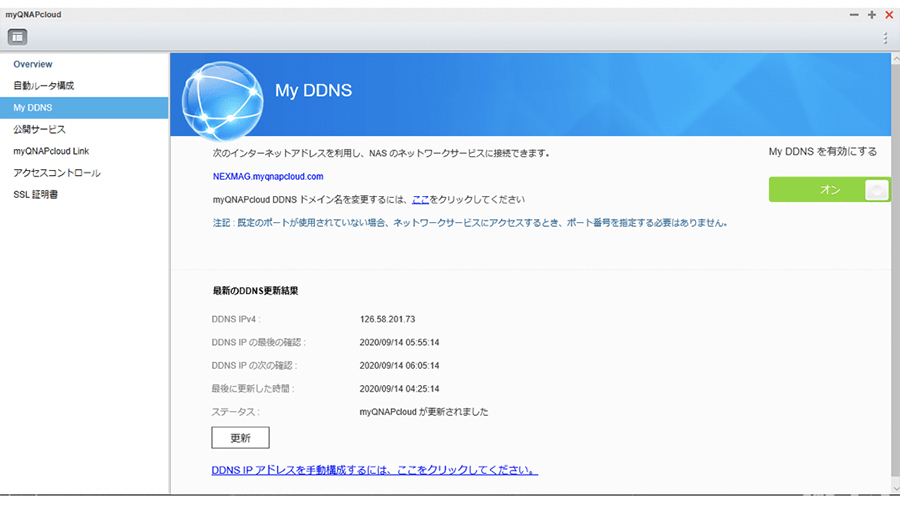Select the timestamp 2020/09/14 06:05:14
The image size is (900, 505).
point(399,366)
